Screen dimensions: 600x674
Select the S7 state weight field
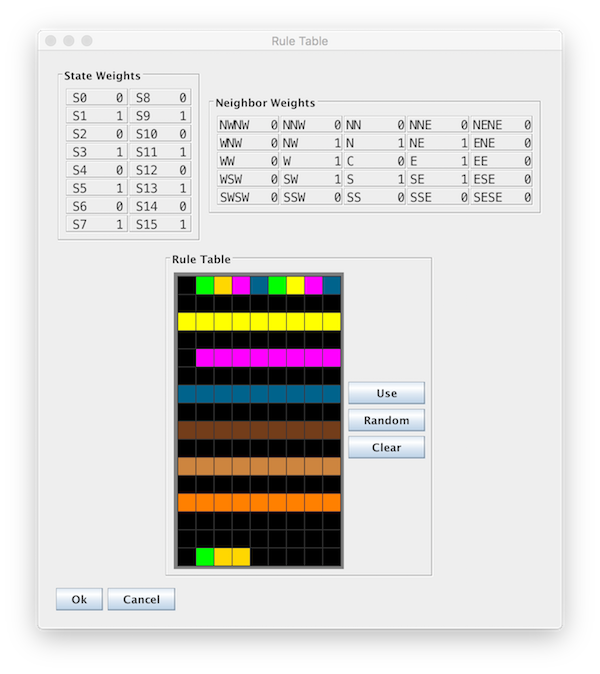[x=97, y=224]
